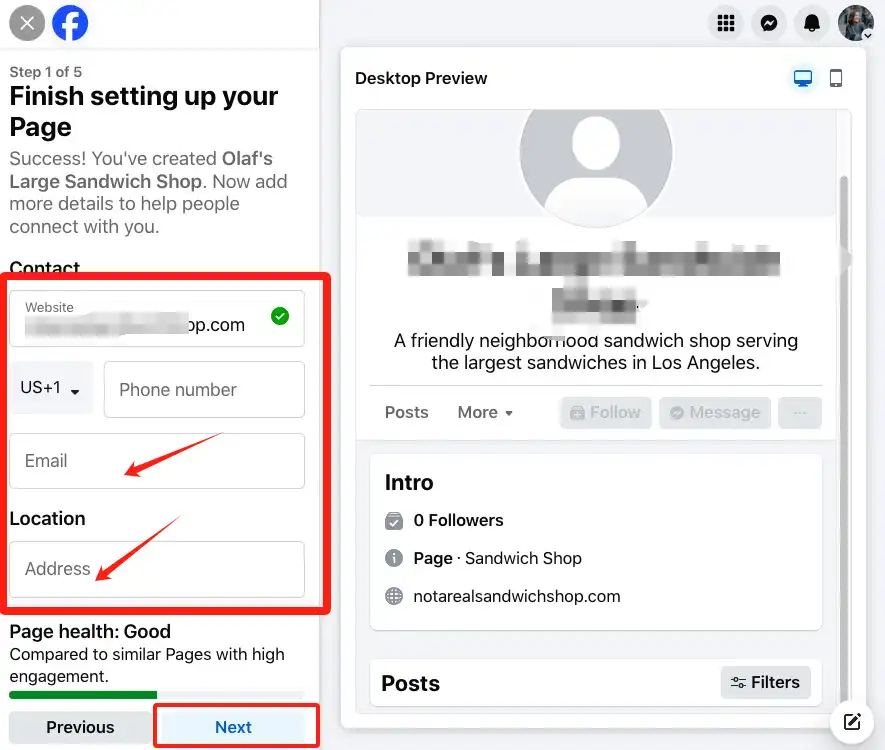Click the Message button in preview
The image size is (885, 750).
click(715, 413)
